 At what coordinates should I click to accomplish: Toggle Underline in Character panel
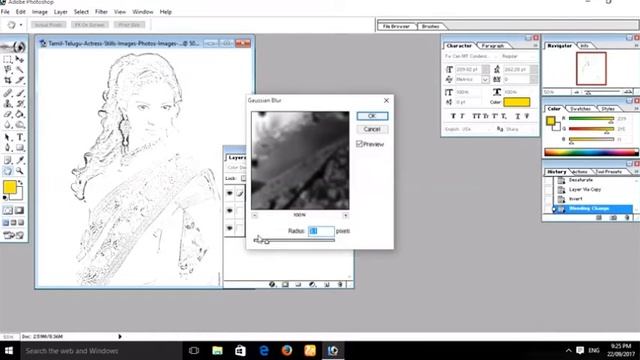click(x=518, y=116)
